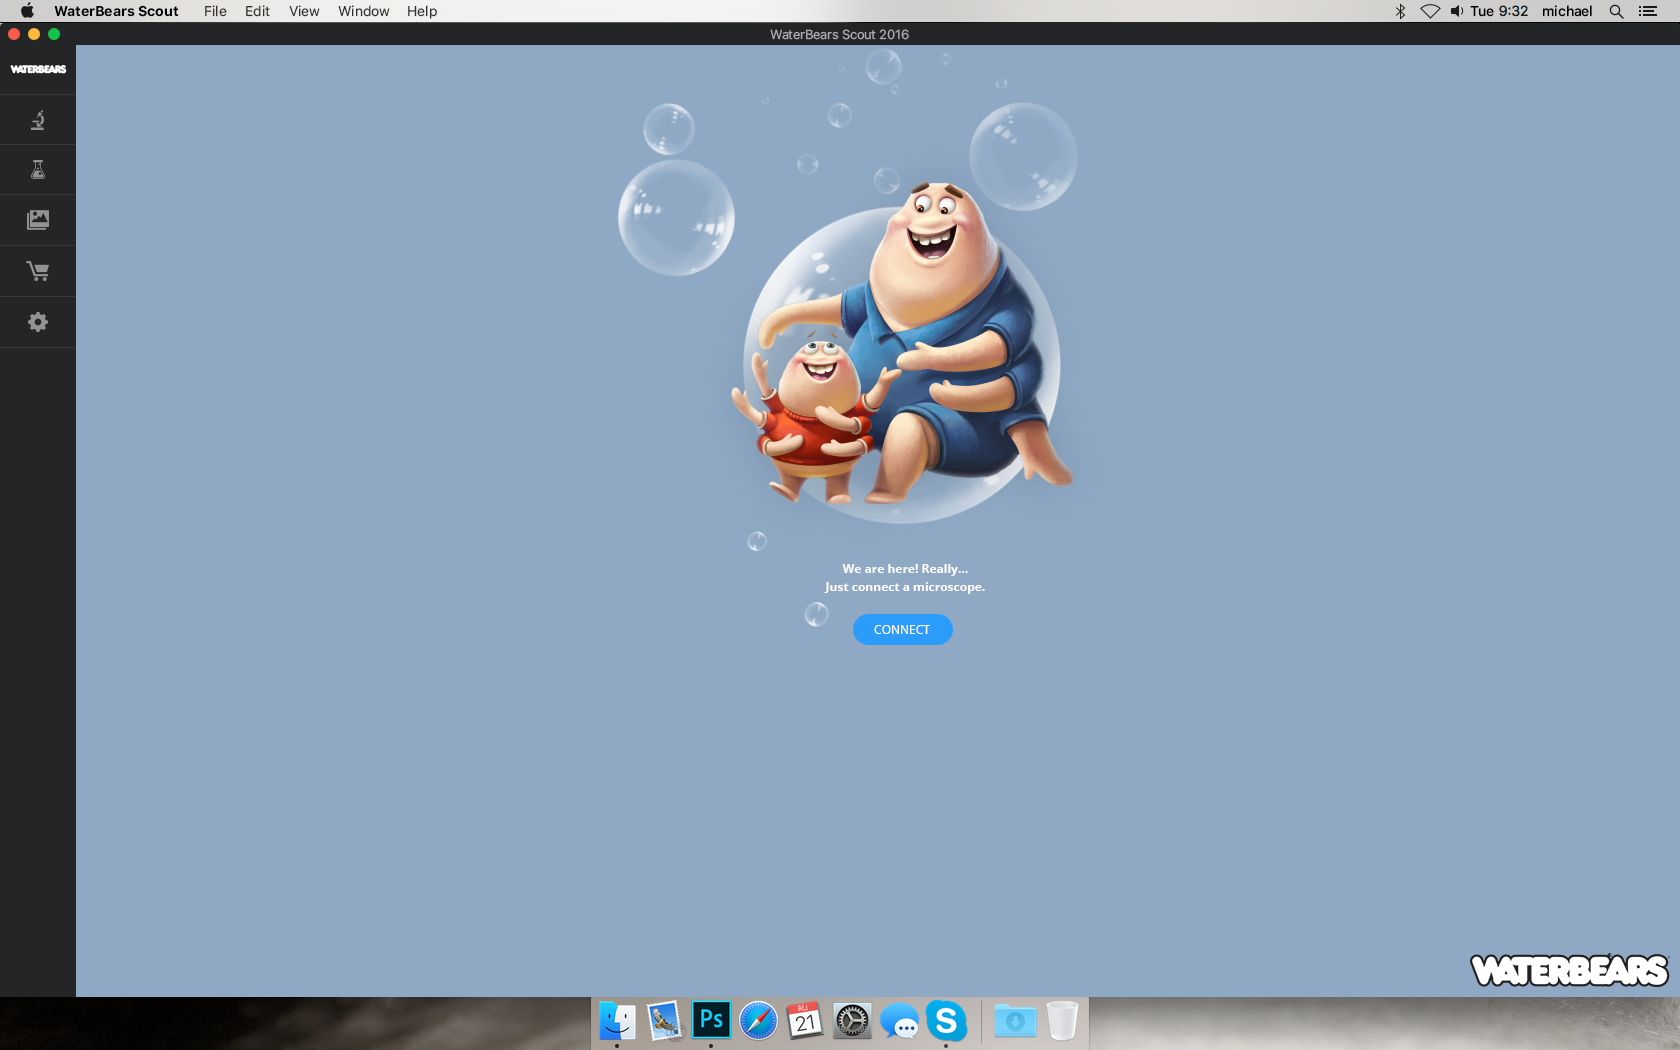Open the shopping cart in sidebar
Image resolution: width=1680 pixels, height=1050 pixels.
38,271
